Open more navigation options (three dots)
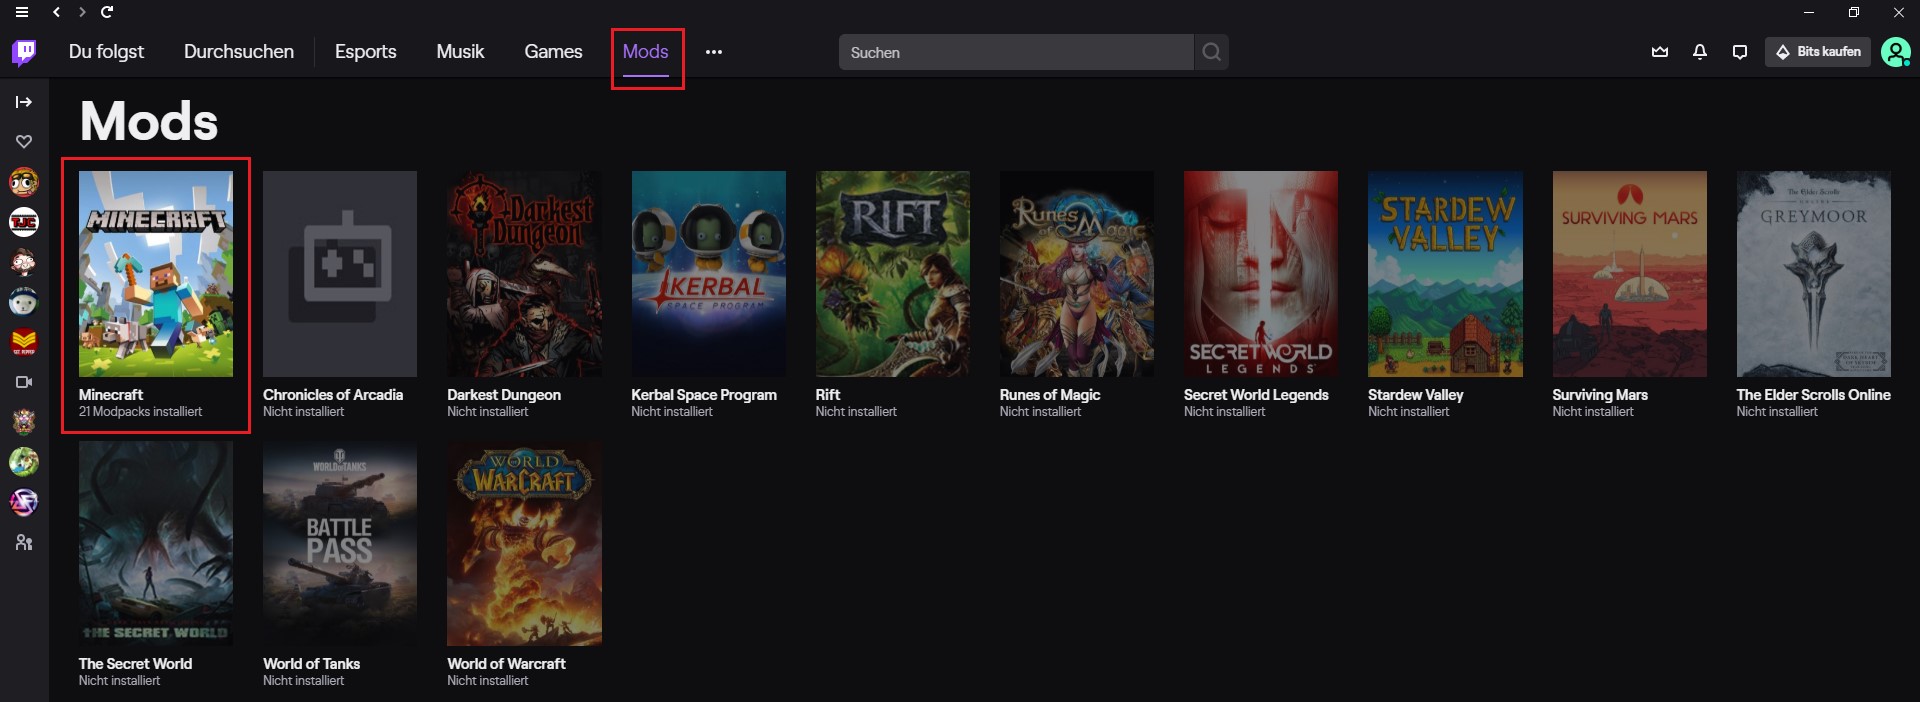 click(713, 52)
